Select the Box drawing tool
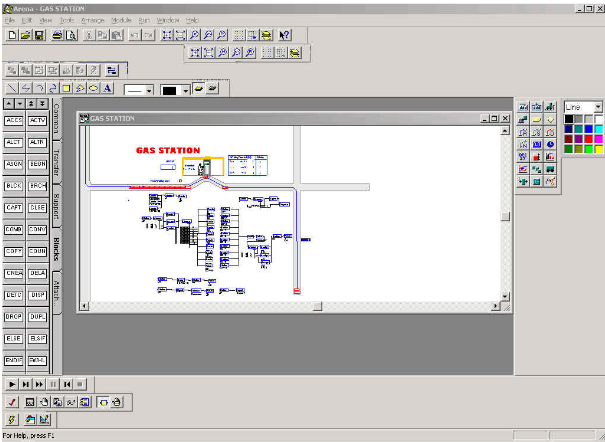605x442 pixels. pos(66,88)
